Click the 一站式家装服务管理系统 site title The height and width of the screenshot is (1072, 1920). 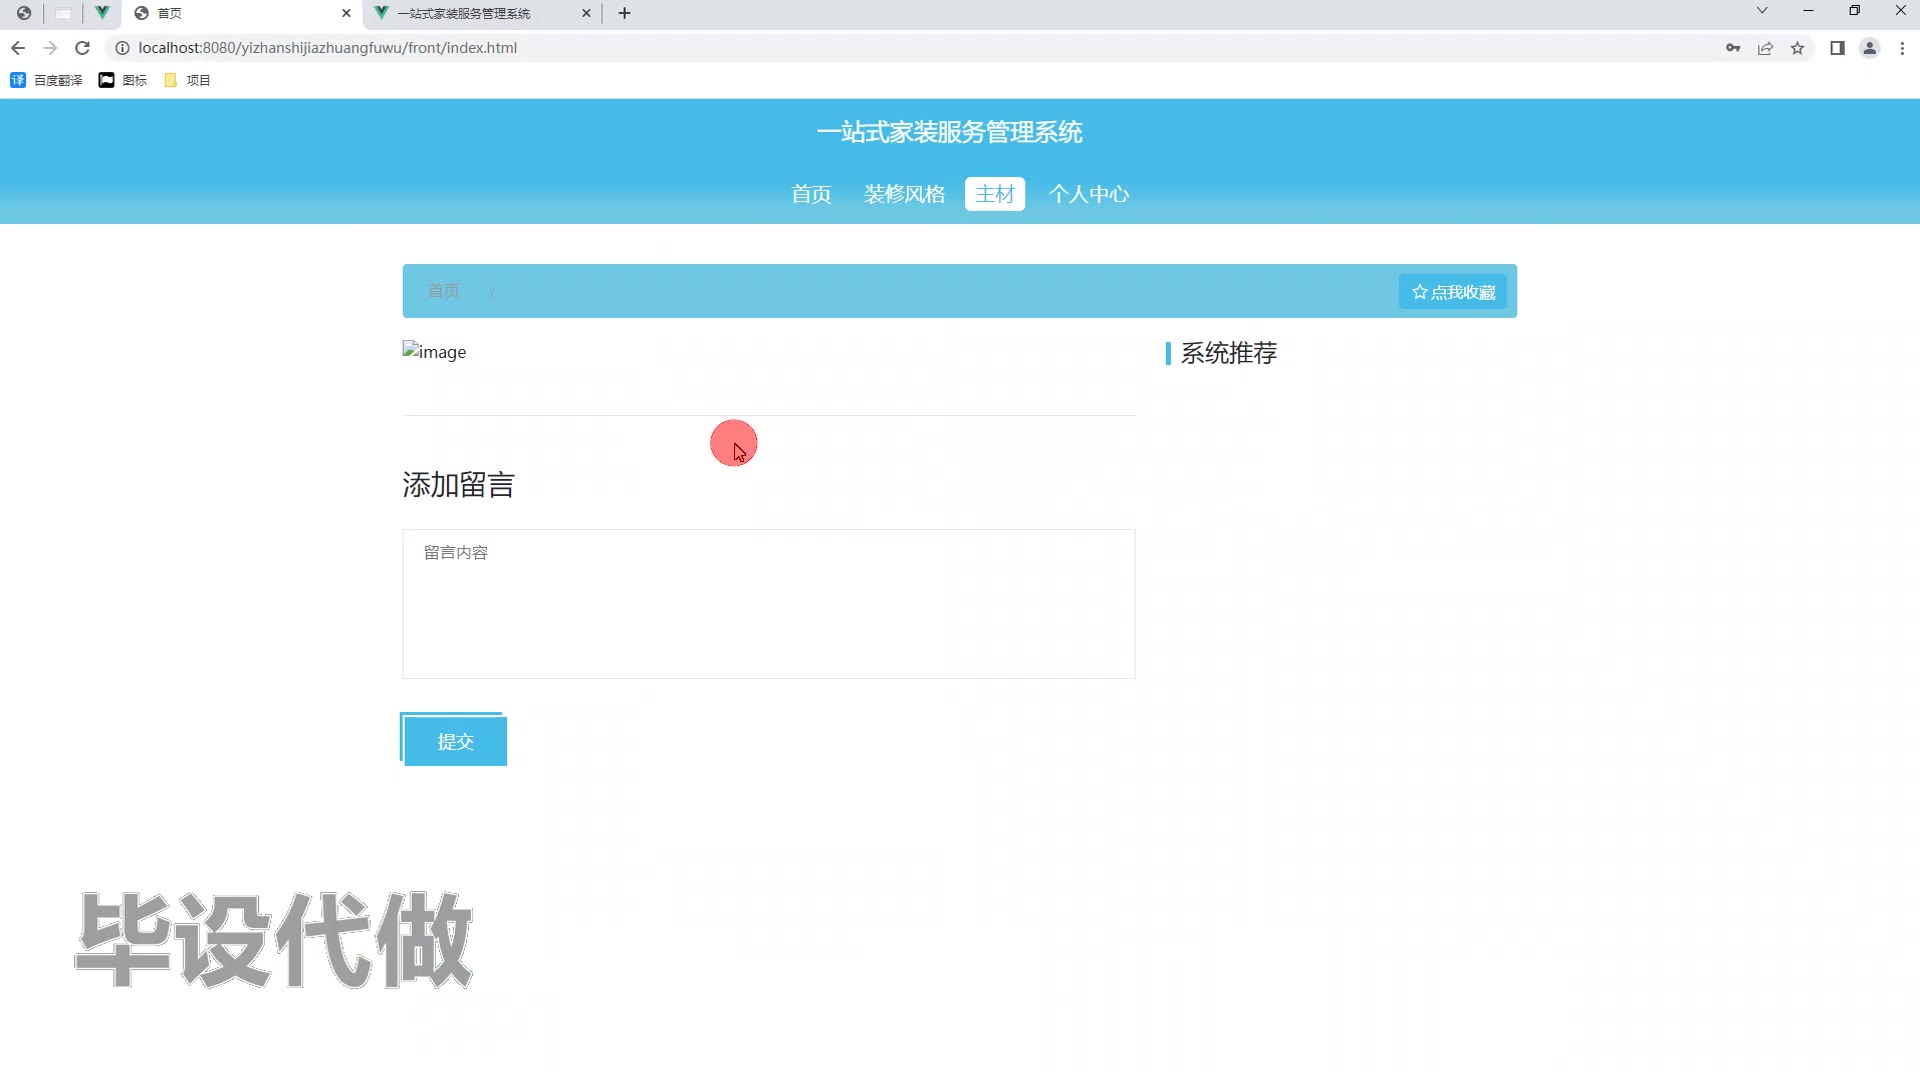click(x=950, y=132)
